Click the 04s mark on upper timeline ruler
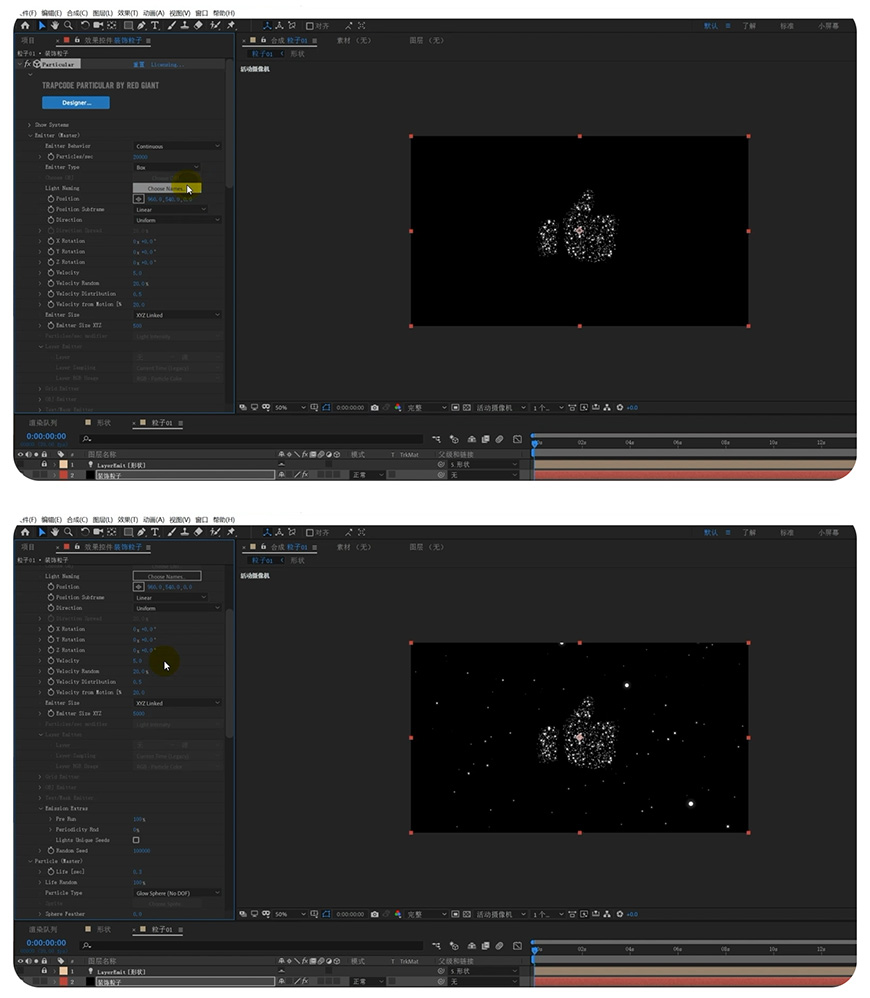The height and width of the screenshot is (998, 870). point(630,441)
